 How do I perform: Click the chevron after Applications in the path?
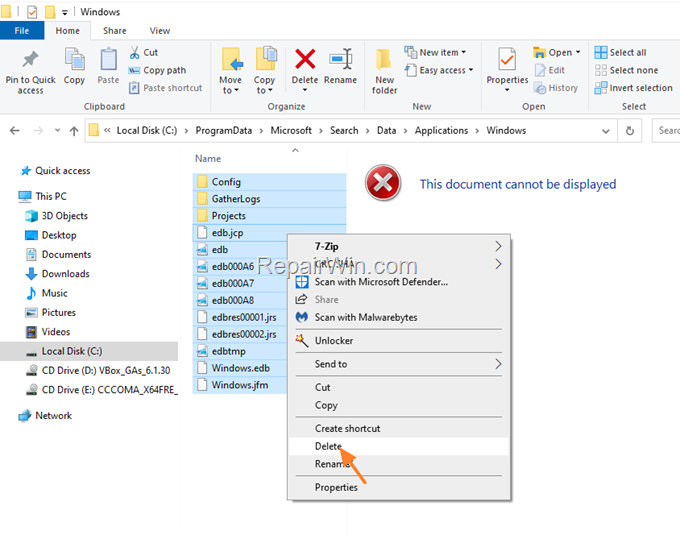[477, 131]
